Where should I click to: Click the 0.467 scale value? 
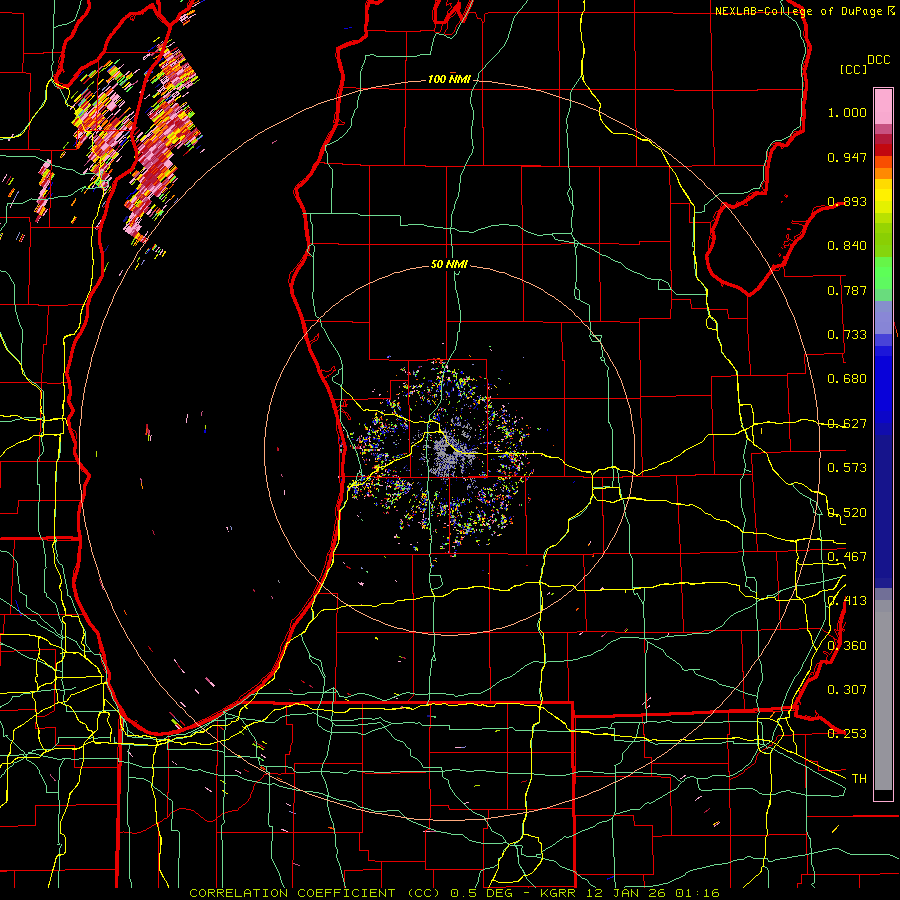pyautogui.click(x=847, y=557)
